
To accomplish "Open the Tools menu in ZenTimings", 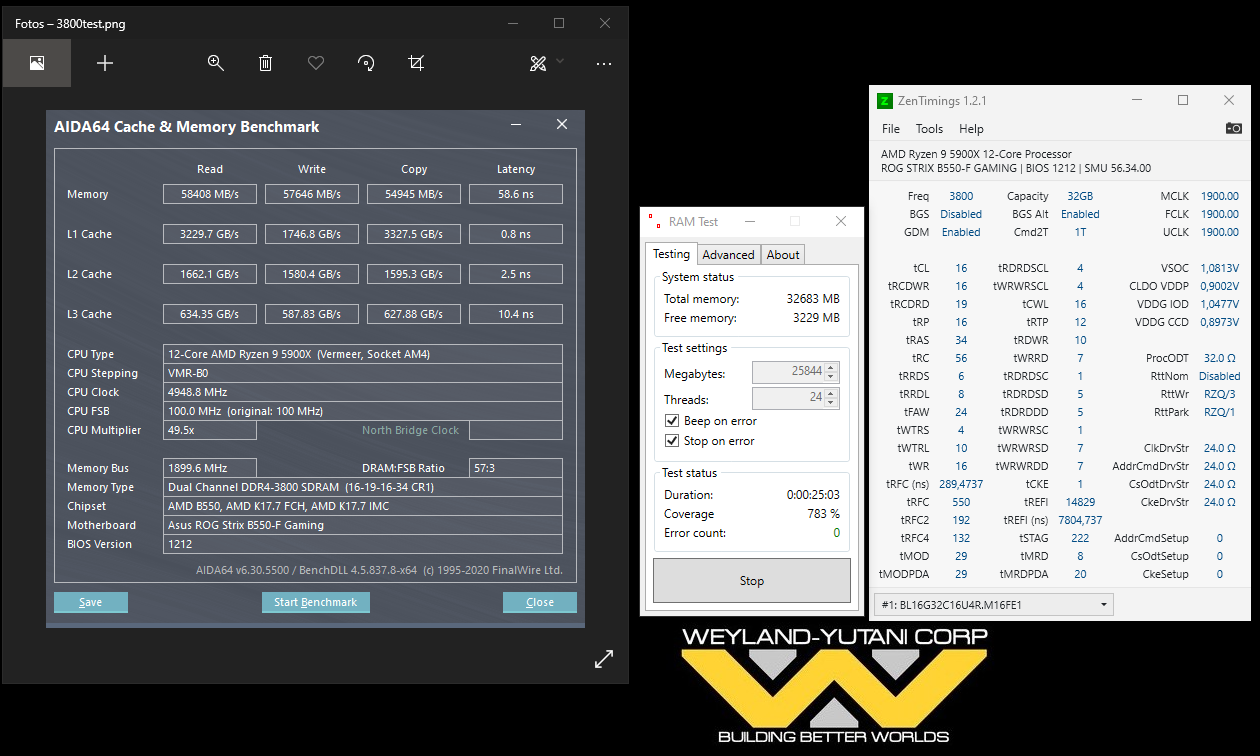I will tap(929, 128).
